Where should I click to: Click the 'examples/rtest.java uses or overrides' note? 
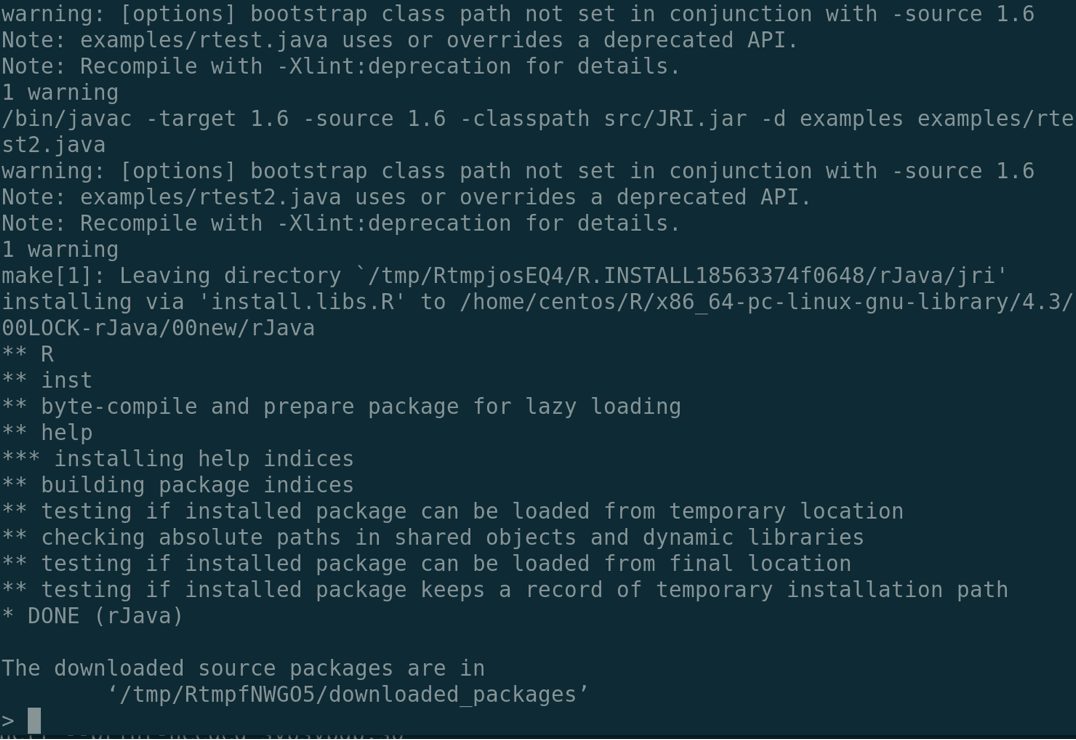pos(400,40)
